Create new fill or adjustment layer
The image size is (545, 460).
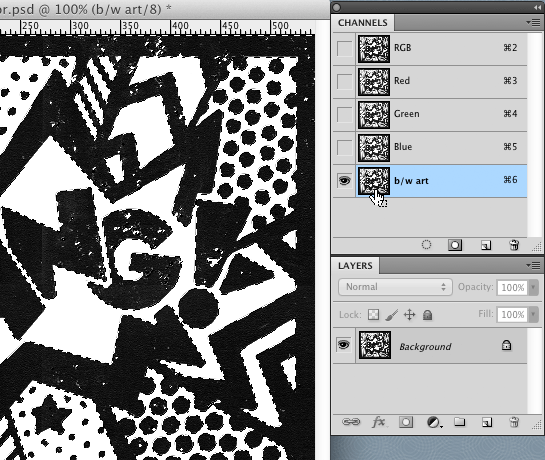434,422
